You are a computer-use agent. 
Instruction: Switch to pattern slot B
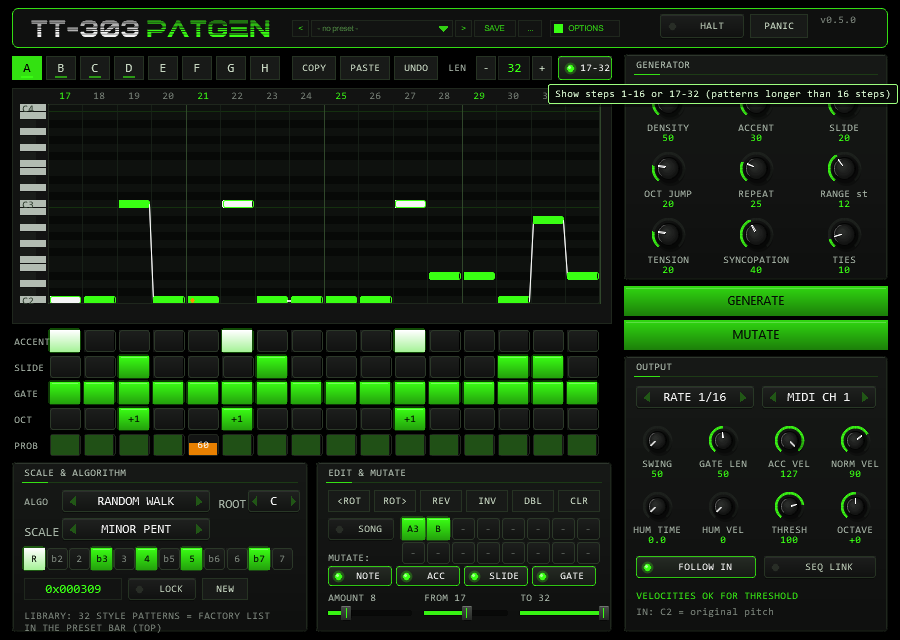(61, 68)
